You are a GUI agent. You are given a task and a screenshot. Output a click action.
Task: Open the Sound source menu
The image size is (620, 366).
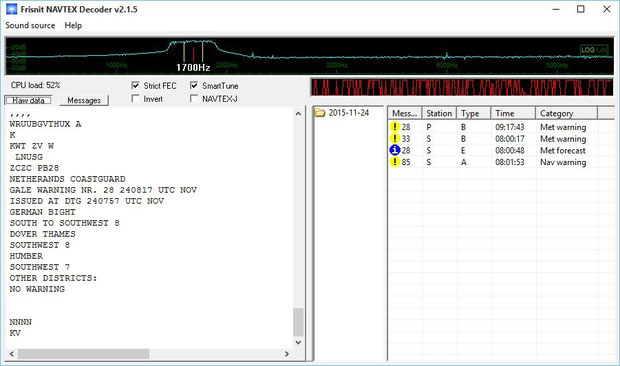tap(30, 25)
